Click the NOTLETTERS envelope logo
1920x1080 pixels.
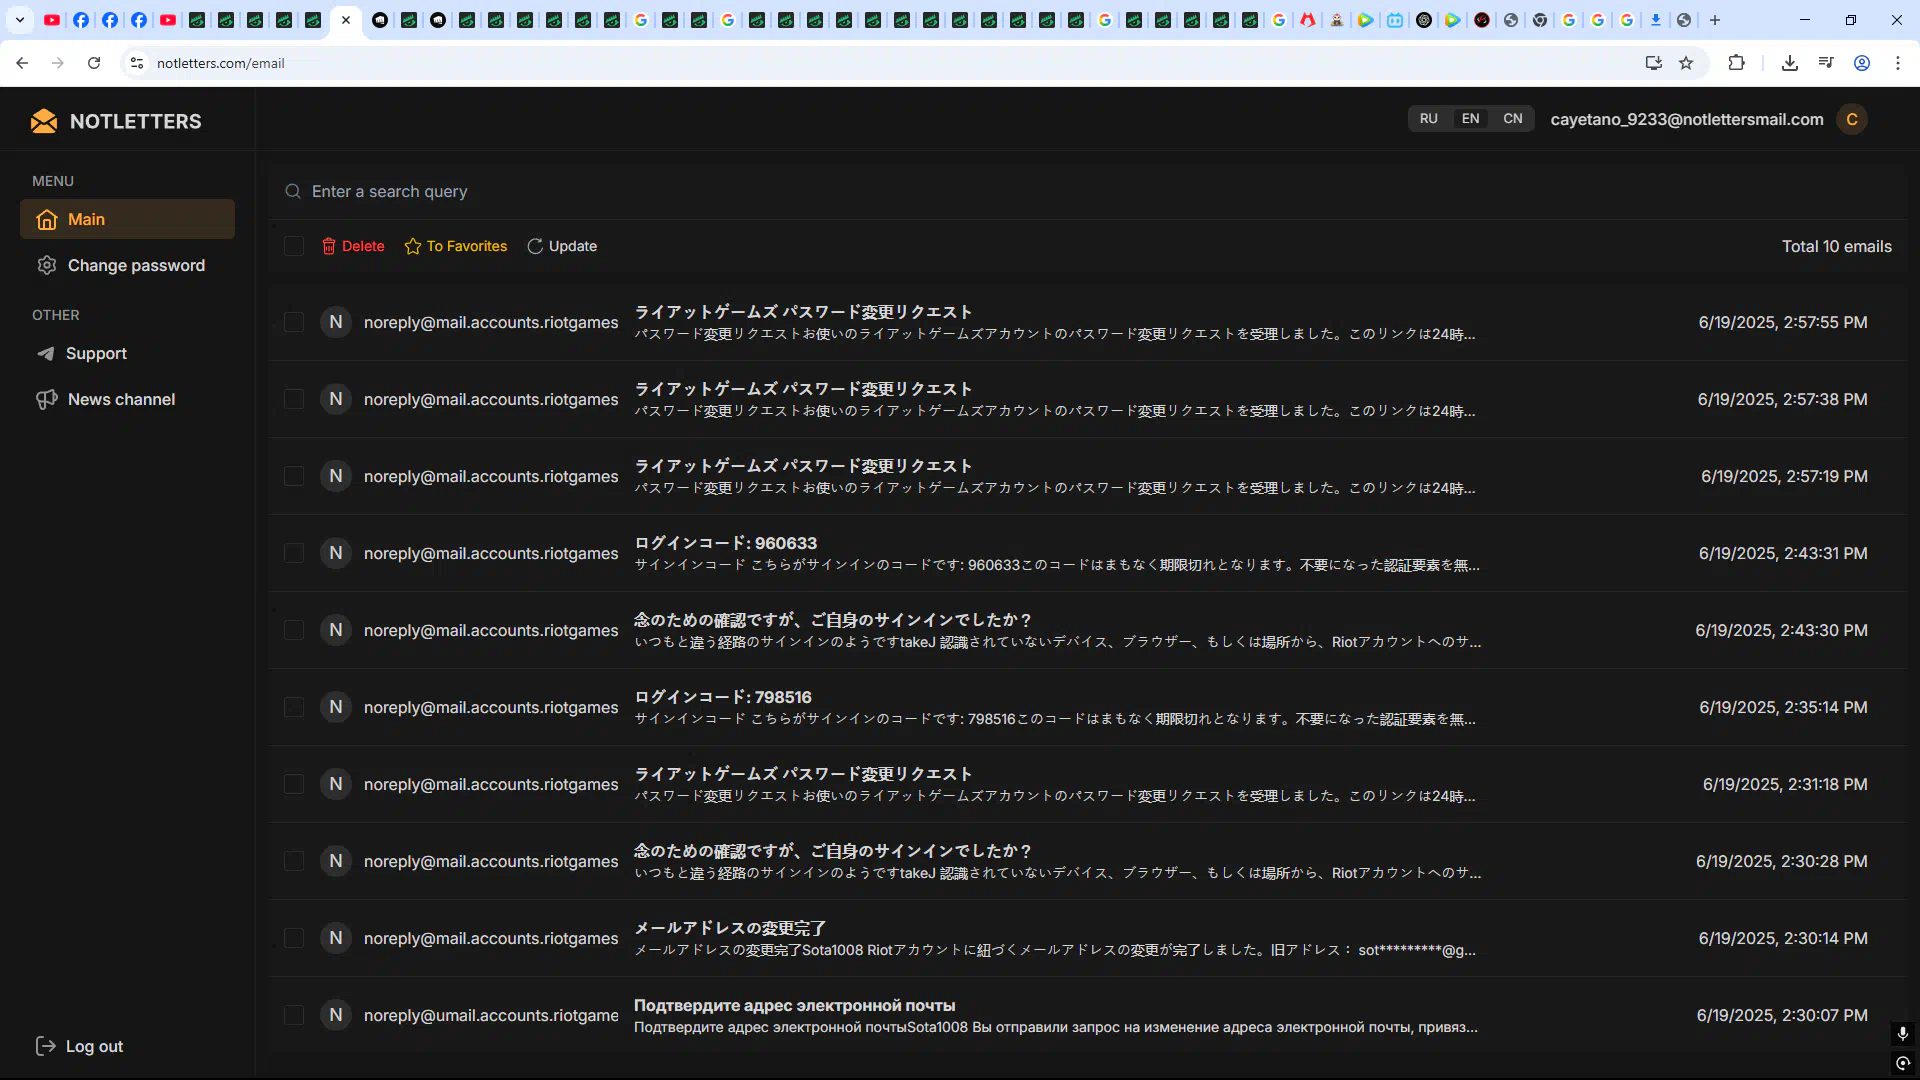click(44, 121)
